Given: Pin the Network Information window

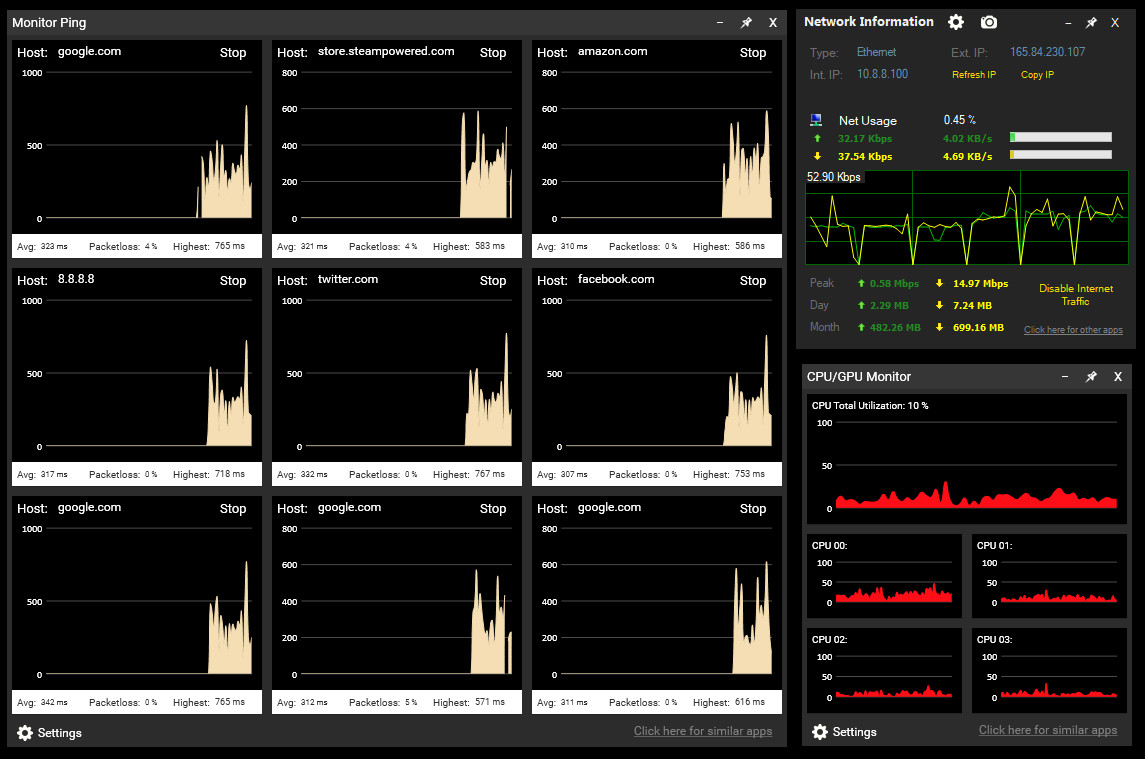Looking at the screenshot, I should coord(1091,23).
